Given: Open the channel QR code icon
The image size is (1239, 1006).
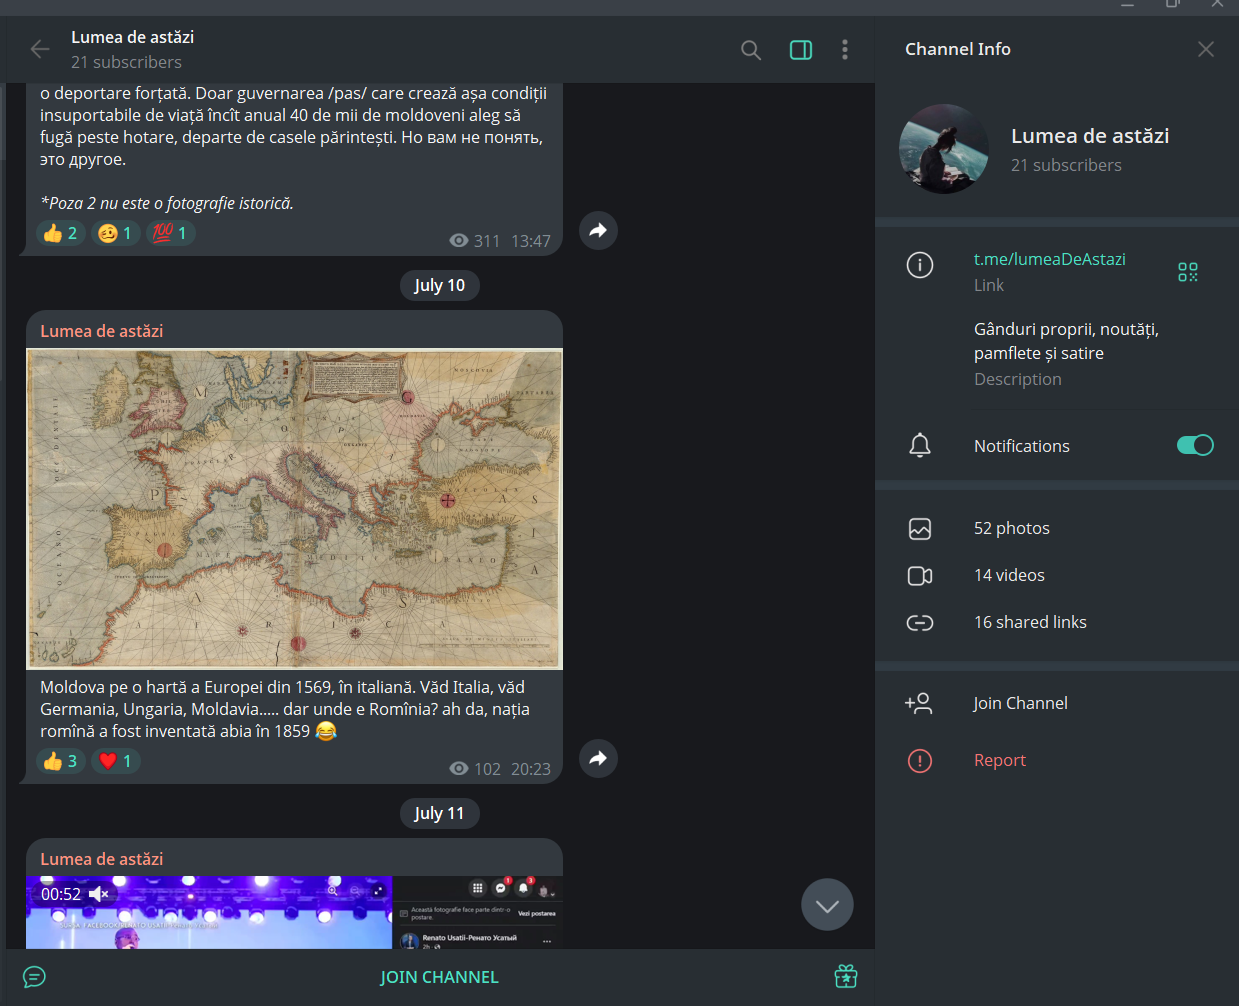Looking at the screenshot, I should pos(1188,272).
